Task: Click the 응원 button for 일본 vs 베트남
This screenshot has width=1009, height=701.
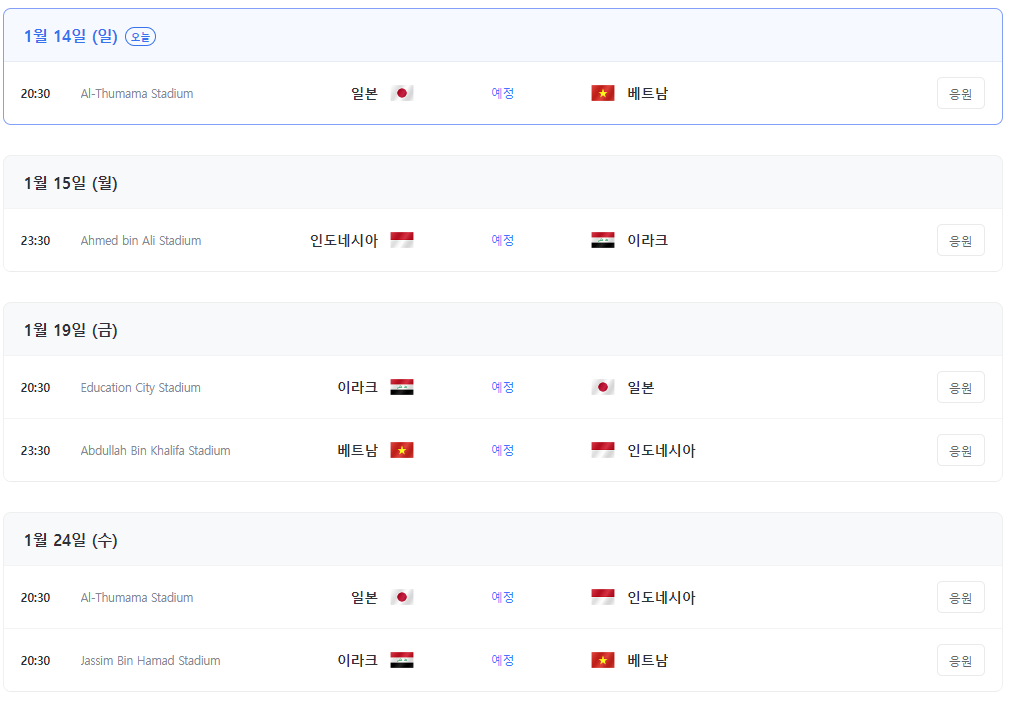Action: pyautogui.click(x=959, y=92)
